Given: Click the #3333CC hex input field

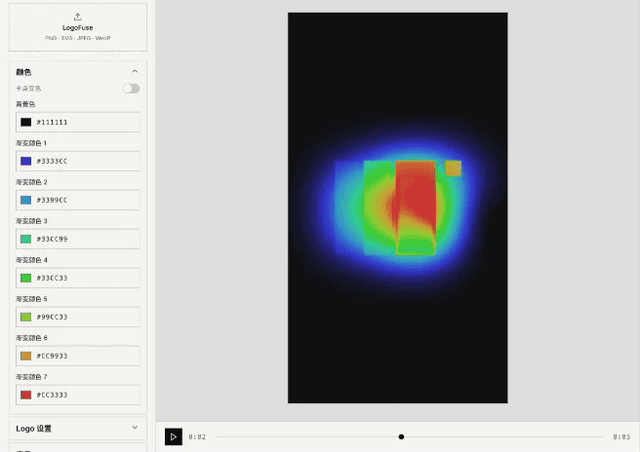Looking at the screenshot, I should pos(78,161).
